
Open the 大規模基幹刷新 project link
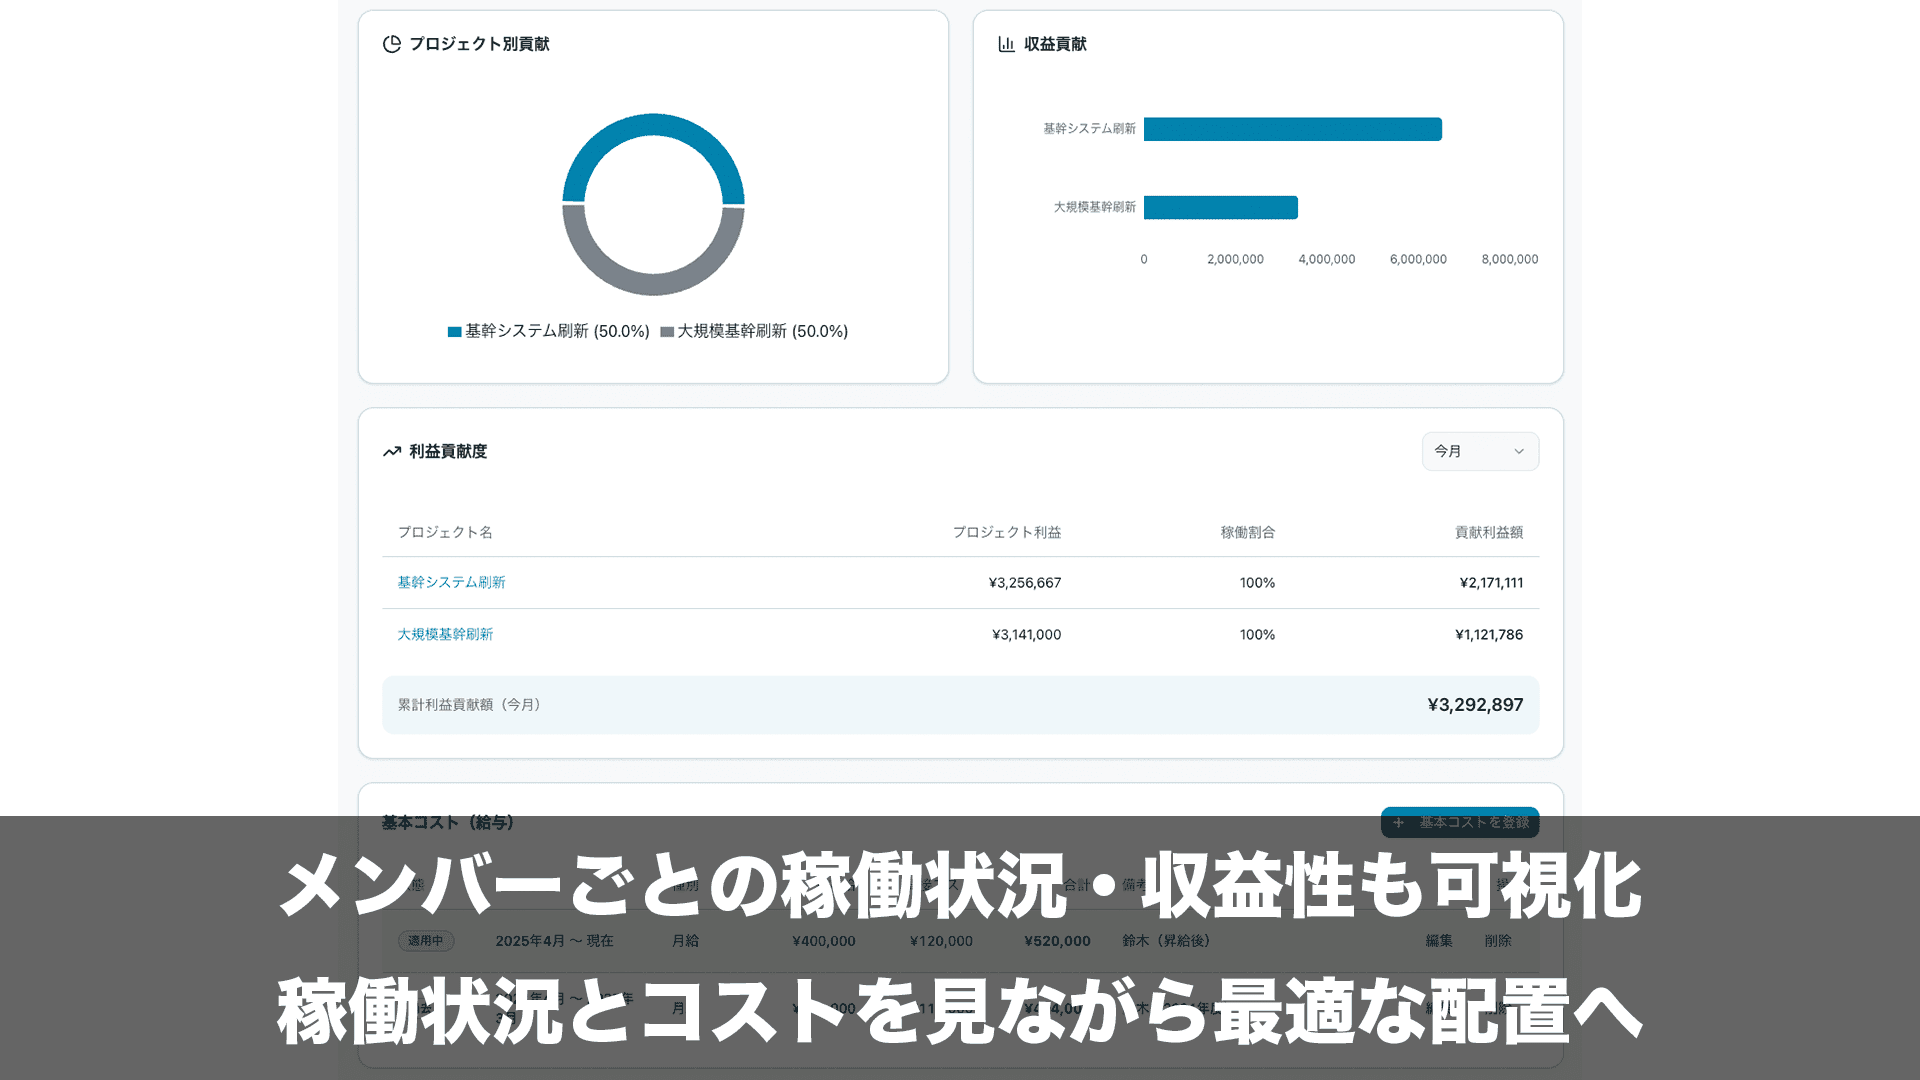click(x=445, y=635)
